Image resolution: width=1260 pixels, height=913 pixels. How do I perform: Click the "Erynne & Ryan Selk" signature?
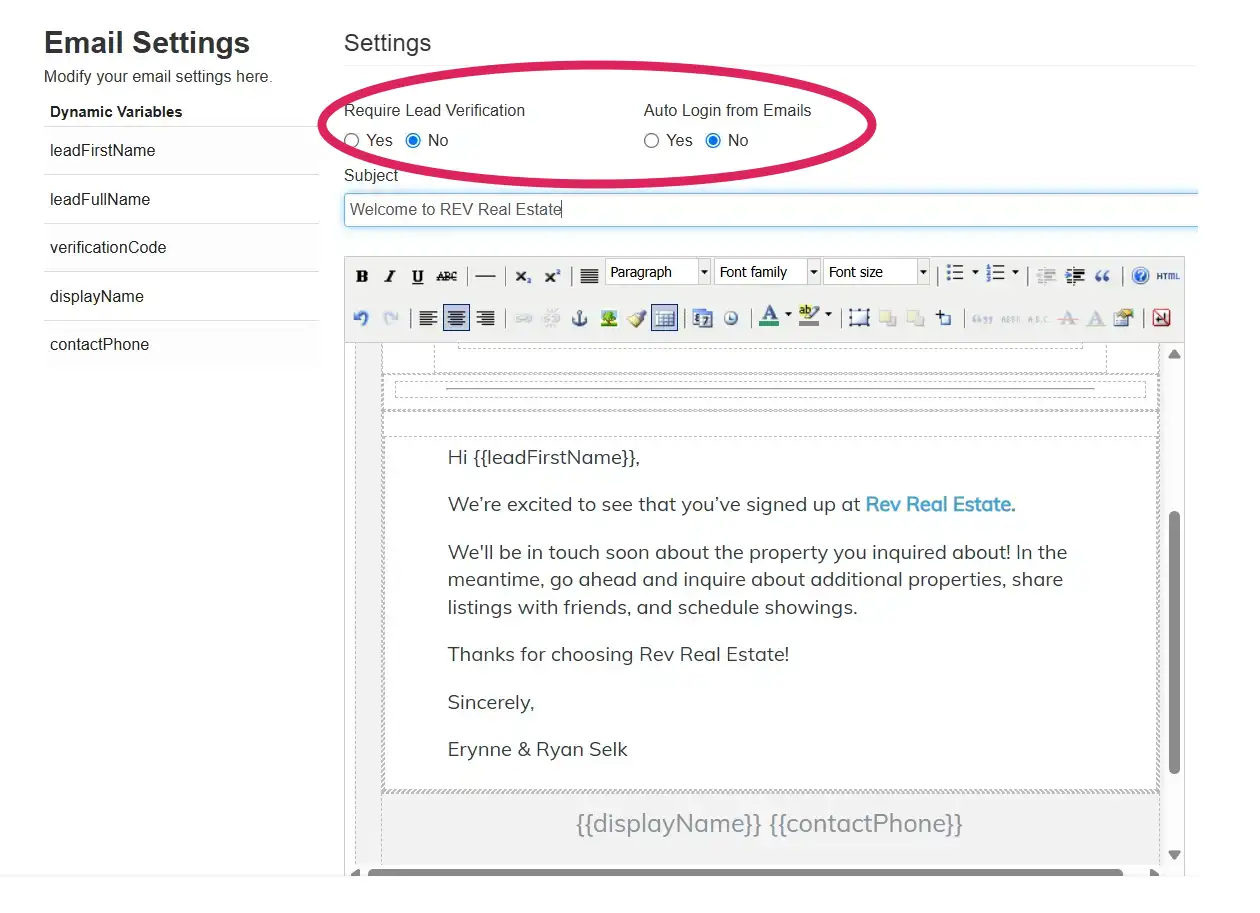(x=538, y=750)
